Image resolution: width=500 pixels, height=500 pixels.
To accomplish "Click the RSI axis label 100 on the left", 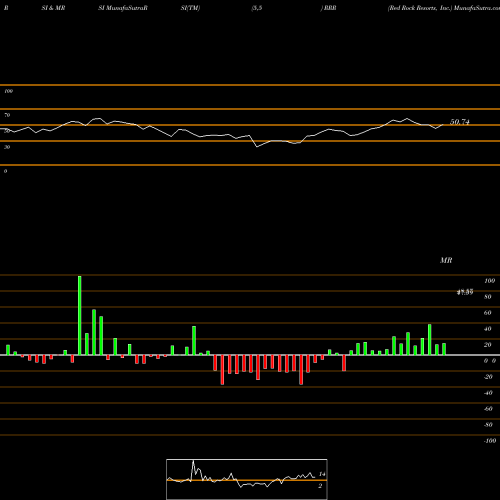I will click(8, 91).
